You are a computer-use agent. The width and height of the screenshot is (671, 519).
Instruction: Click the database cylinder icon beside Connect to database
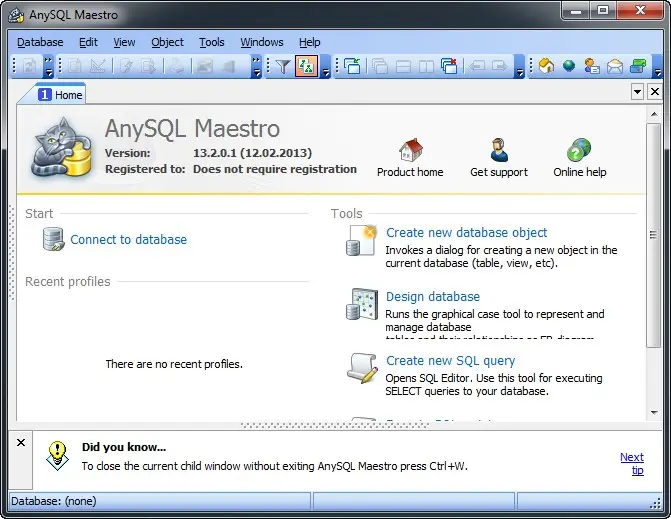point(53,239)
